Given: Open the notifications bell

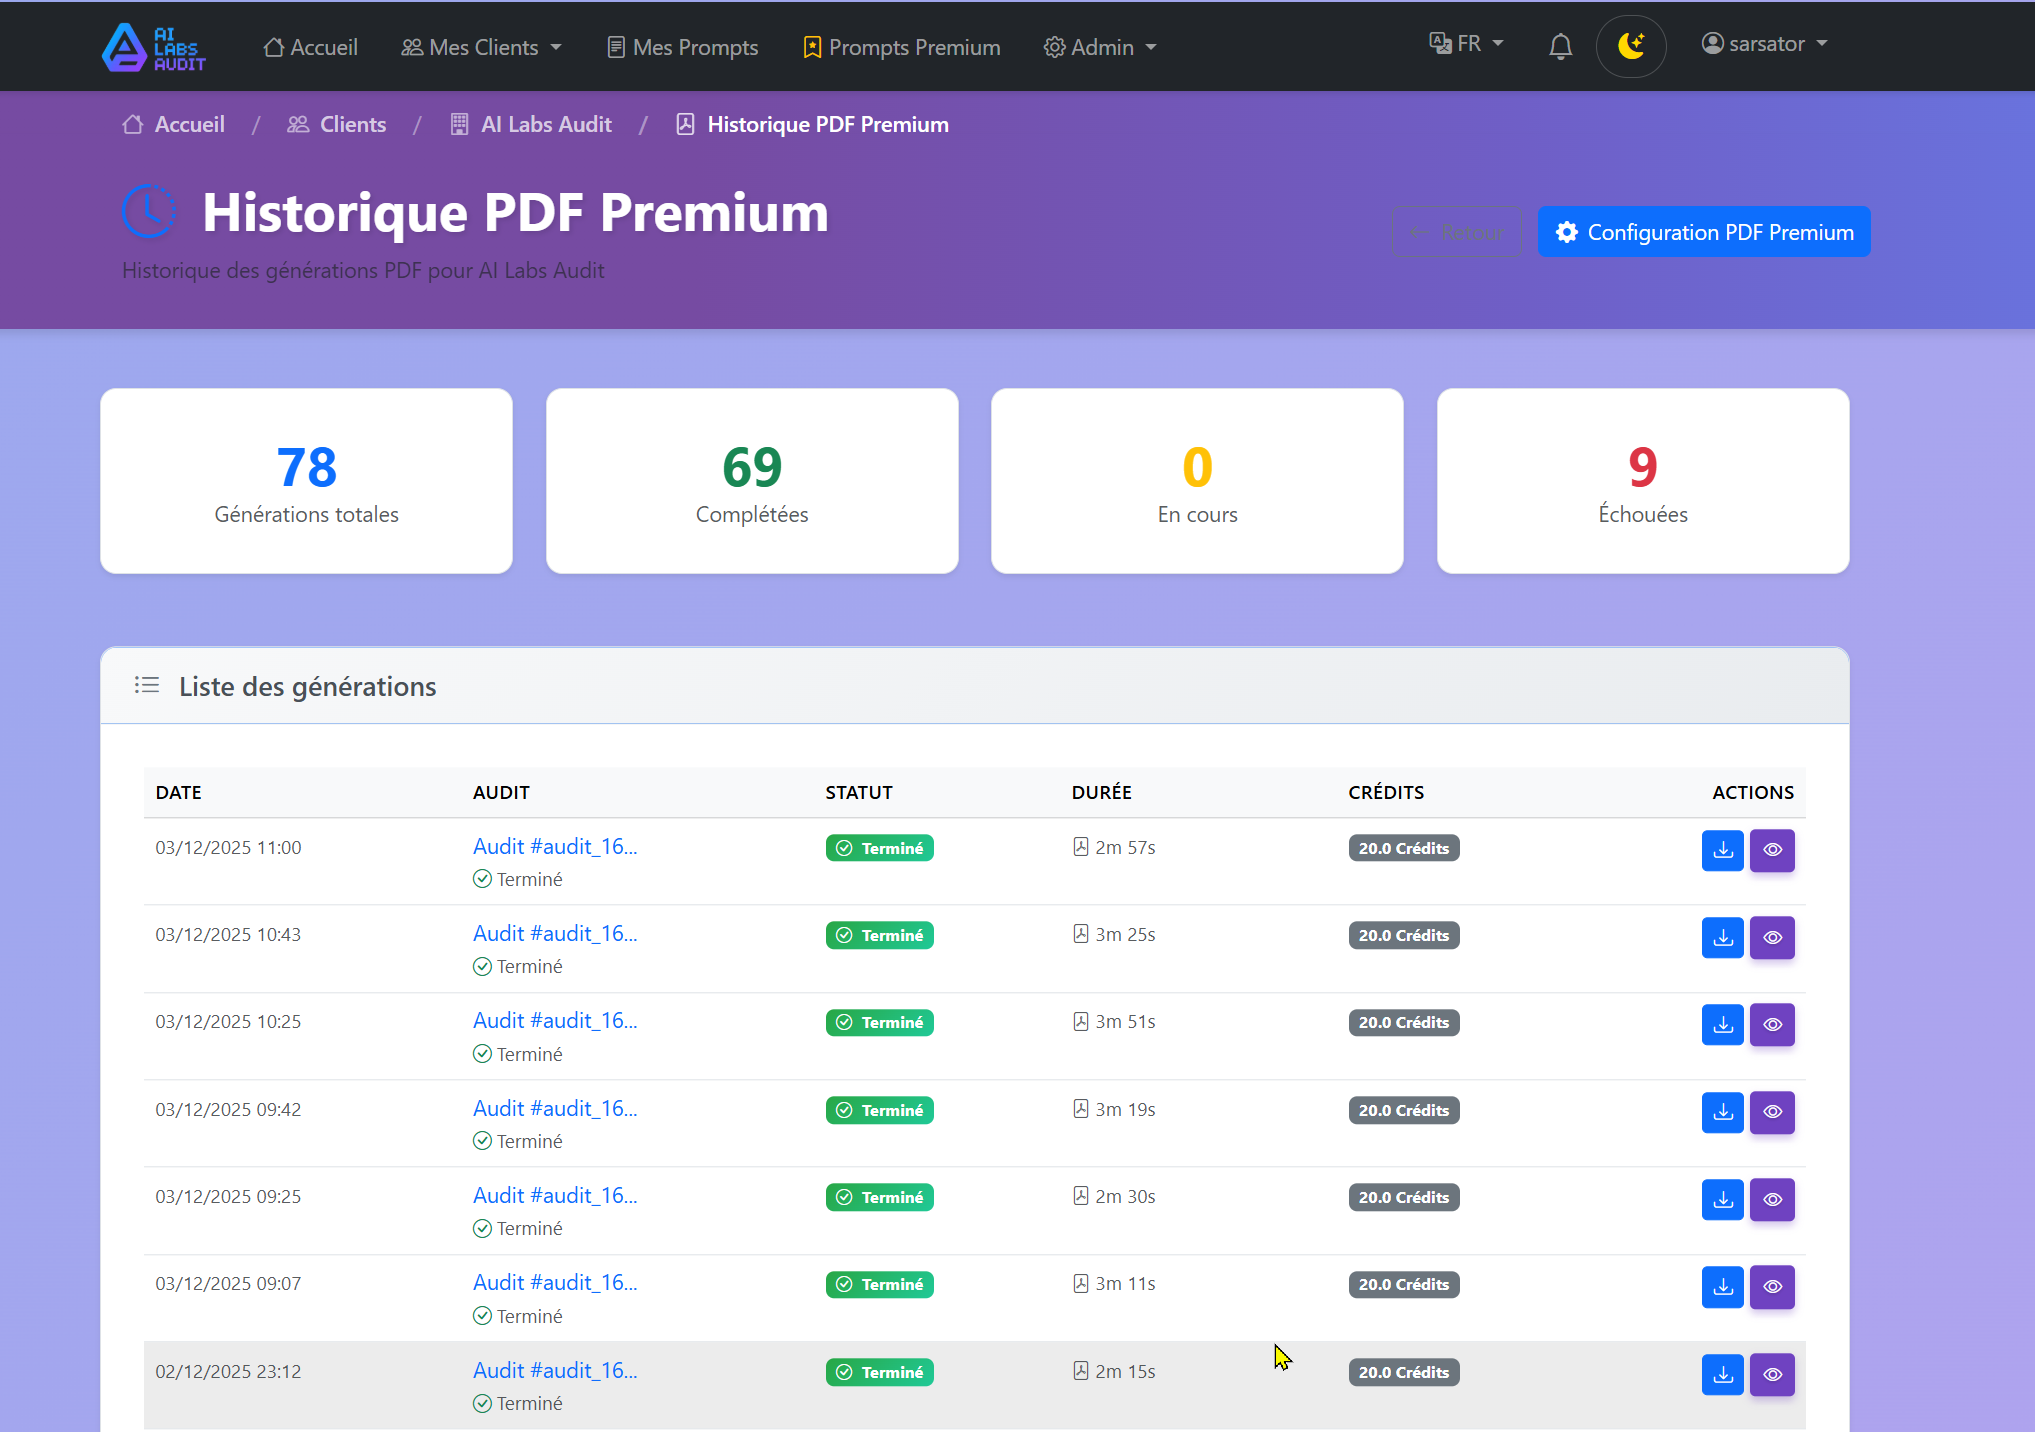Looking at the screenshot, I should [x=1560, y=46].
